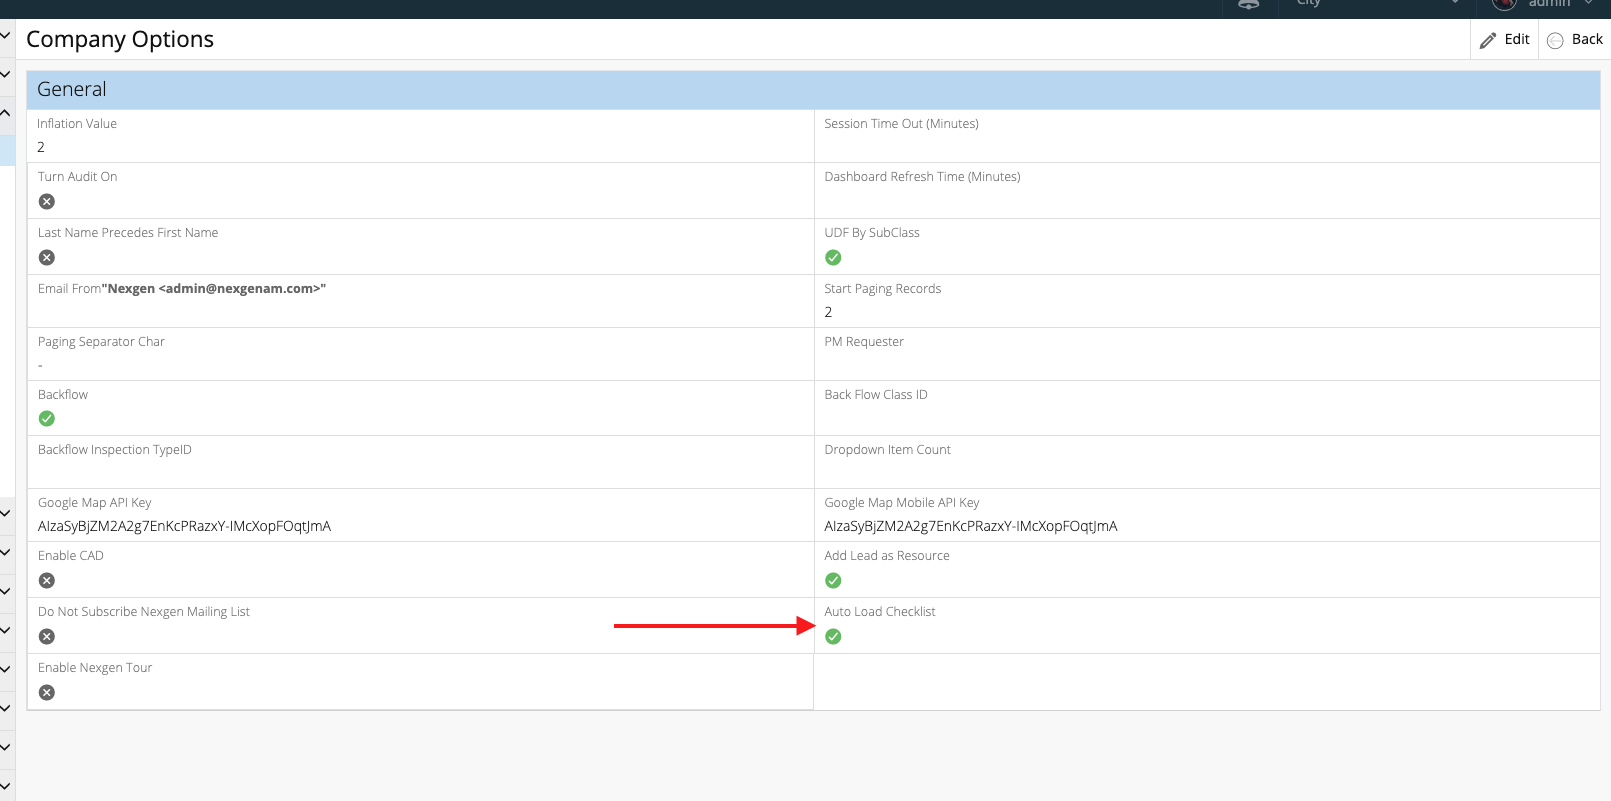
Task: Toggle the Backflow green checkmark
Action: point(47,418)
